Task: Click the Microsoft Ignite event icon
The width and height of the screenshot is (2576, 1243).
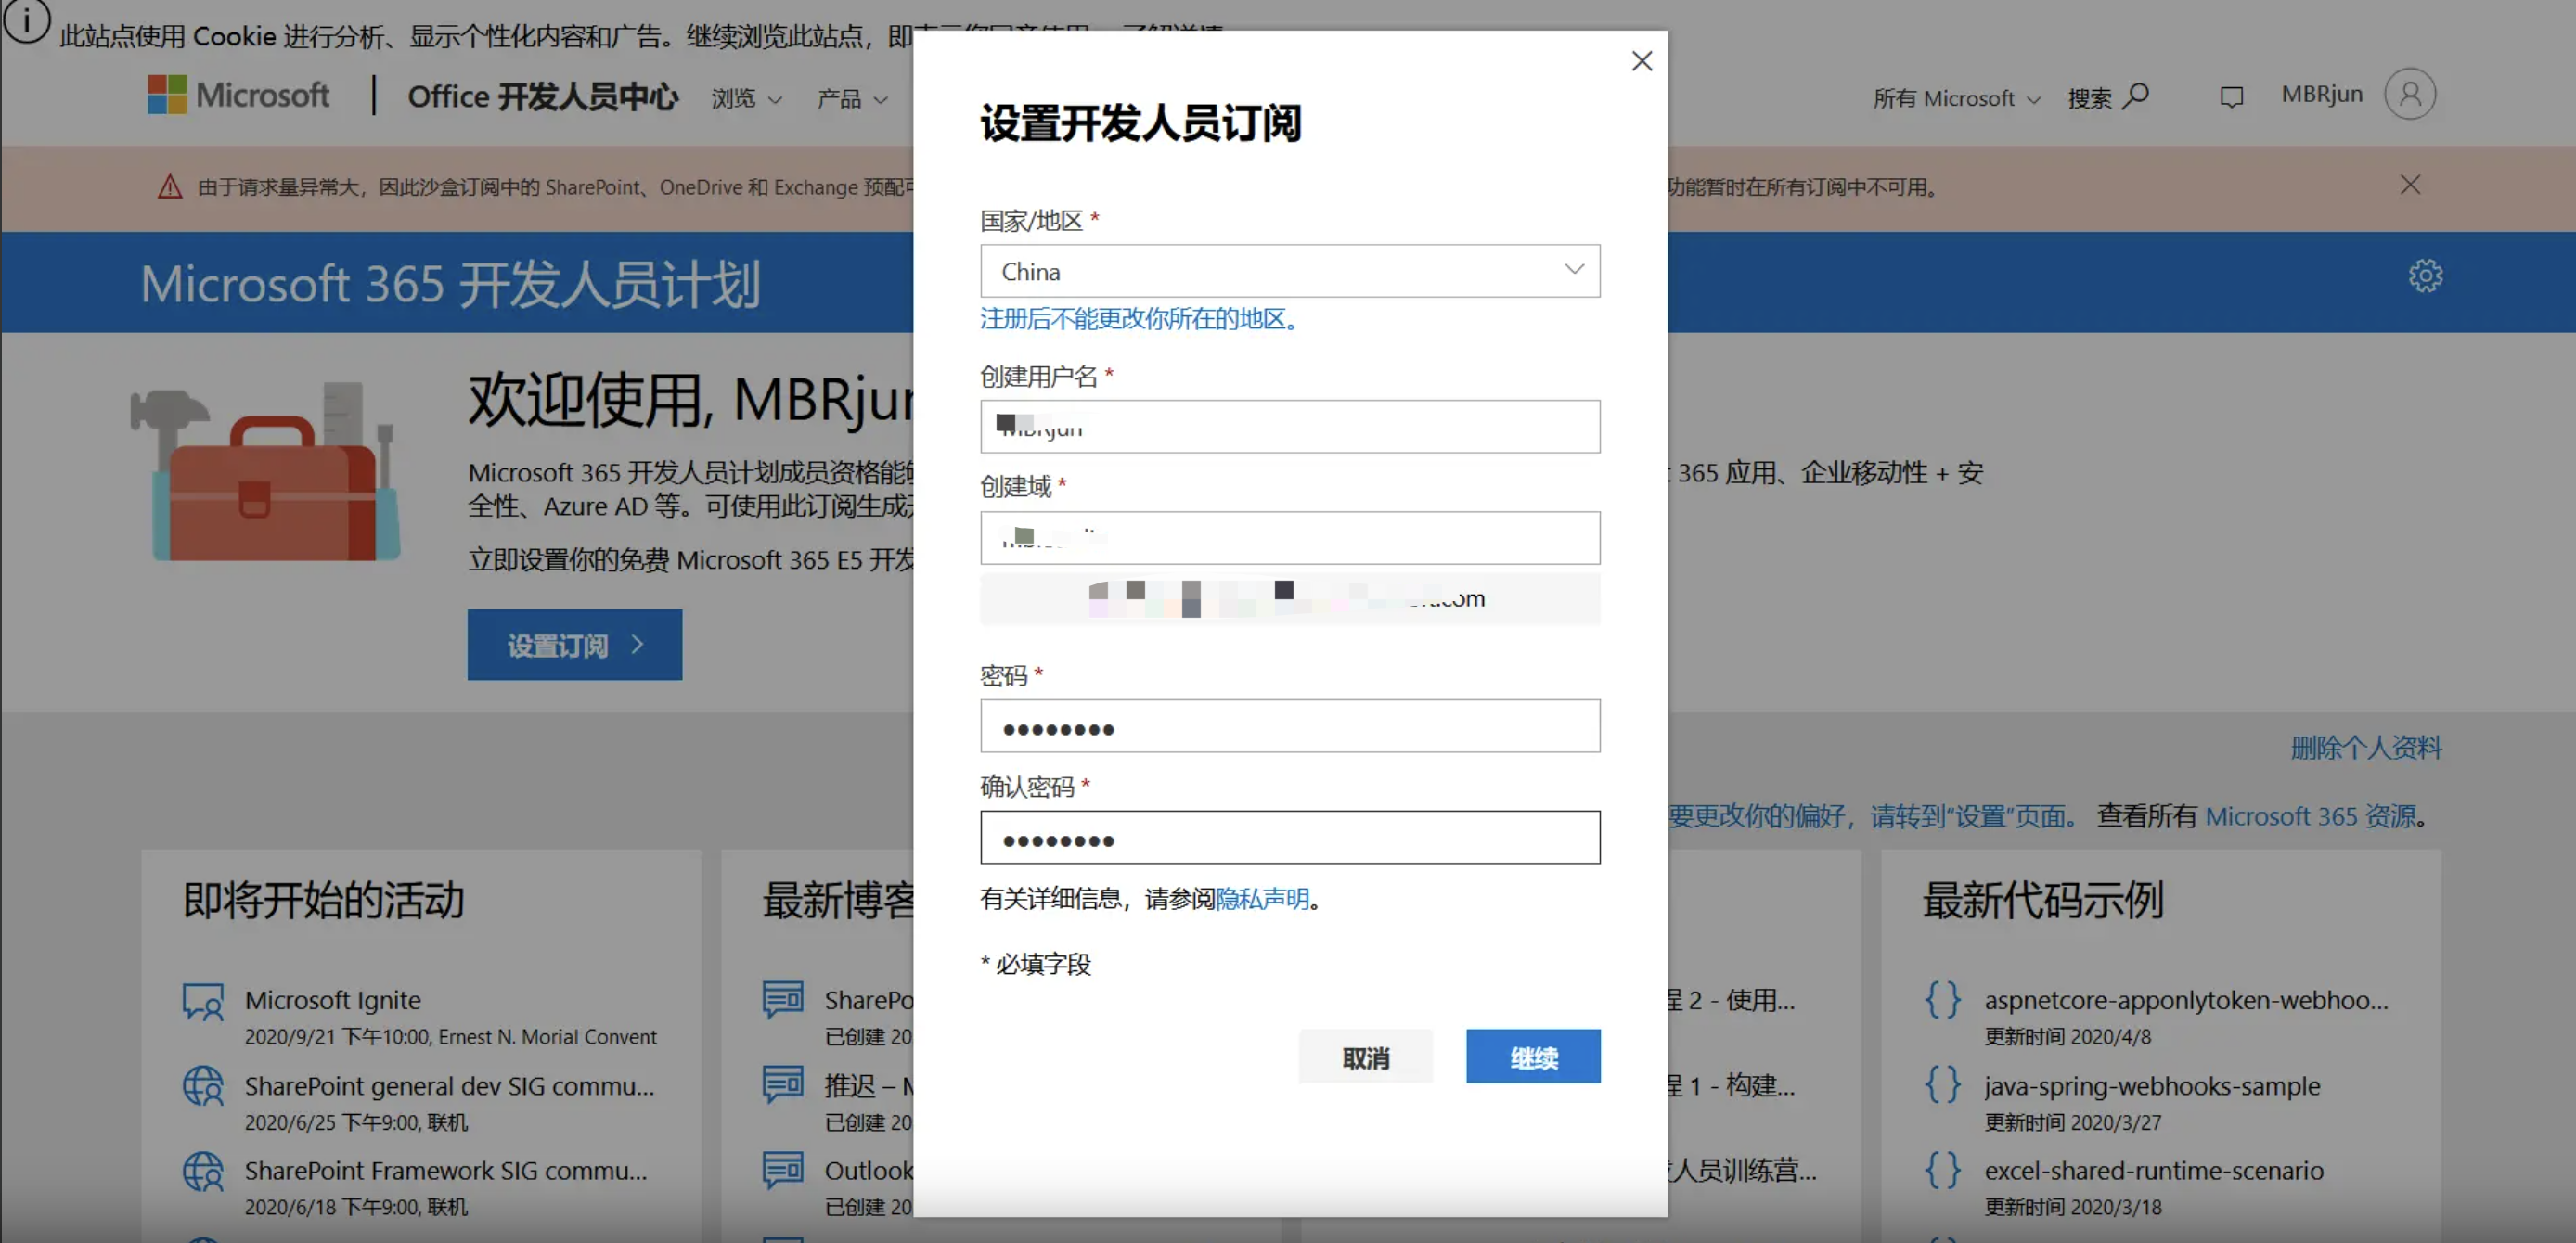Action: click(x=203, y=1001)
